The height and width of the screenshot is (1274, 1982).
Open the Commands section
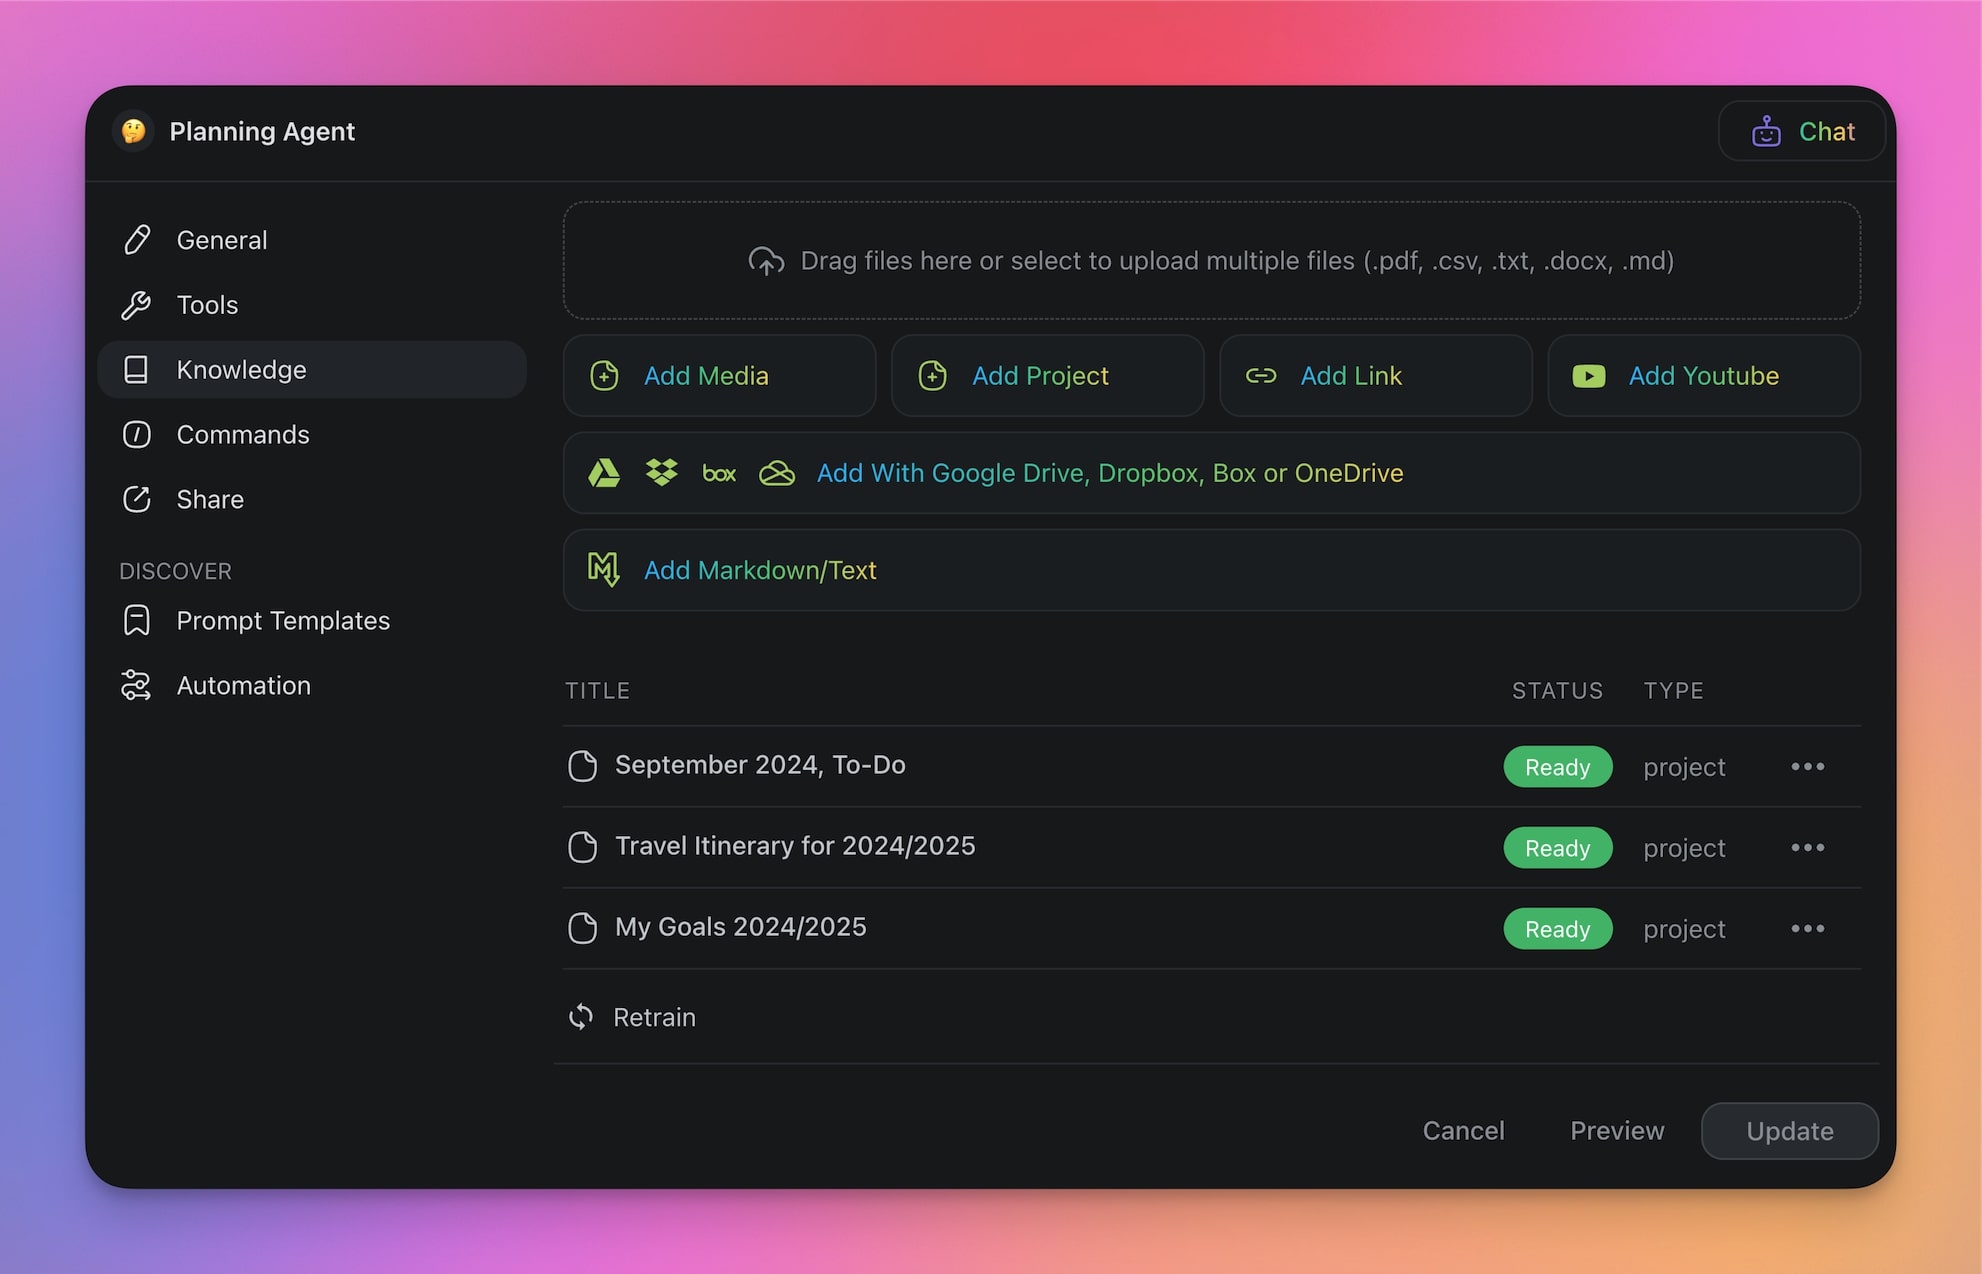pyautogui.click(x=243, y=434)
